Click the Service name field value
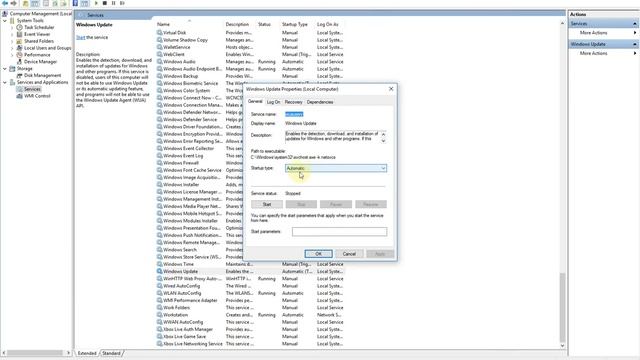This screenshot has height=360, width=640. coord(294,114)
